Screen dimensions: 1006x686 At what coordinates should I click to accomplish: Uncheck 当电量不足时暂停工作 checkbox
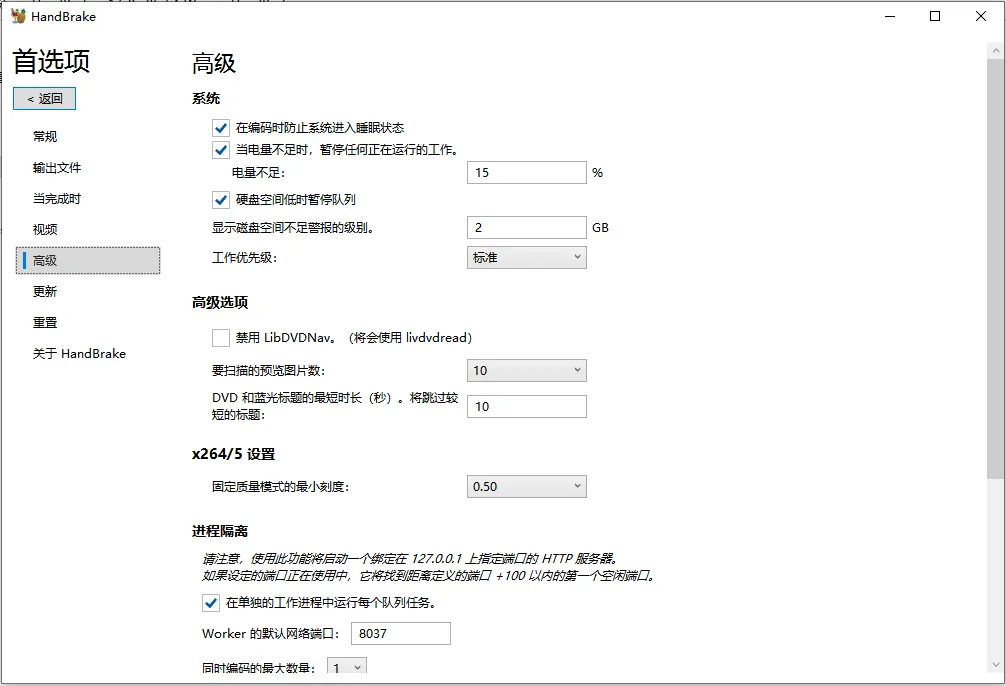tap(221, 150)
